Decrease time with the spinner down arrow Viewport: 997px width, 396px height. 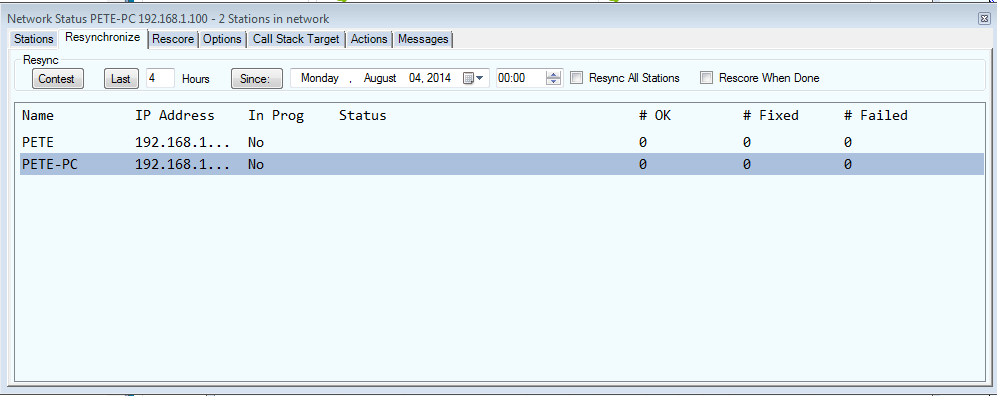[x=554, y=82]
